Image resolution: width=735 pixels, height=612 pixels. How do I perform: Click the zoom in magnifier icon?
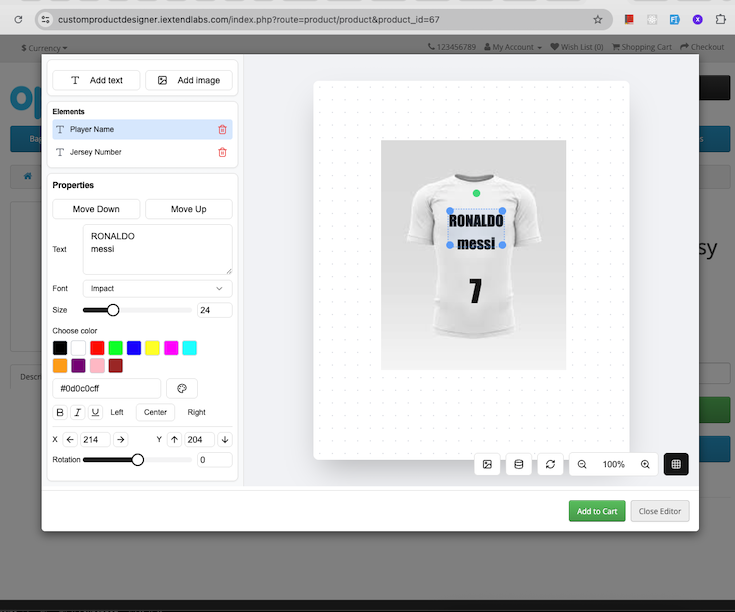(645, 464)
